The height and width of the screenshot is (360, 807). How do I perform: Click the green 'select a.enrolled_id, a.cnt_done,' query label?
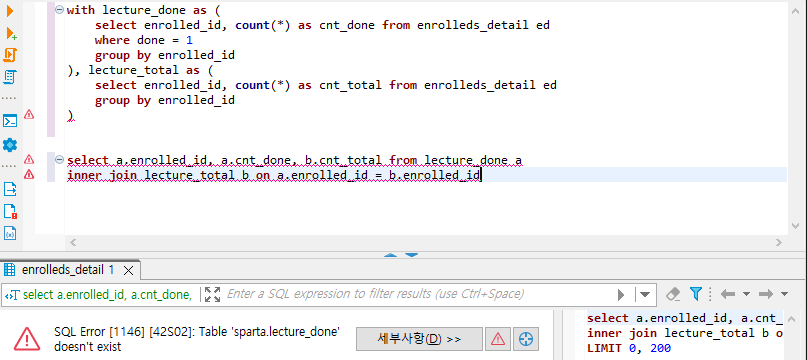tap(108, 294)
